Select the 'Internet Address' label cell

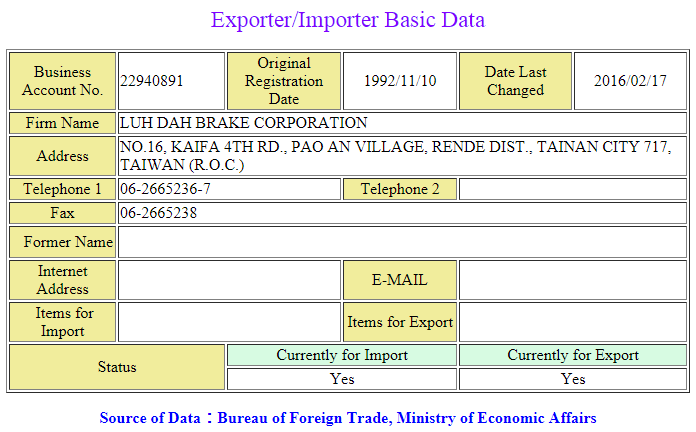tap(63, 280)
